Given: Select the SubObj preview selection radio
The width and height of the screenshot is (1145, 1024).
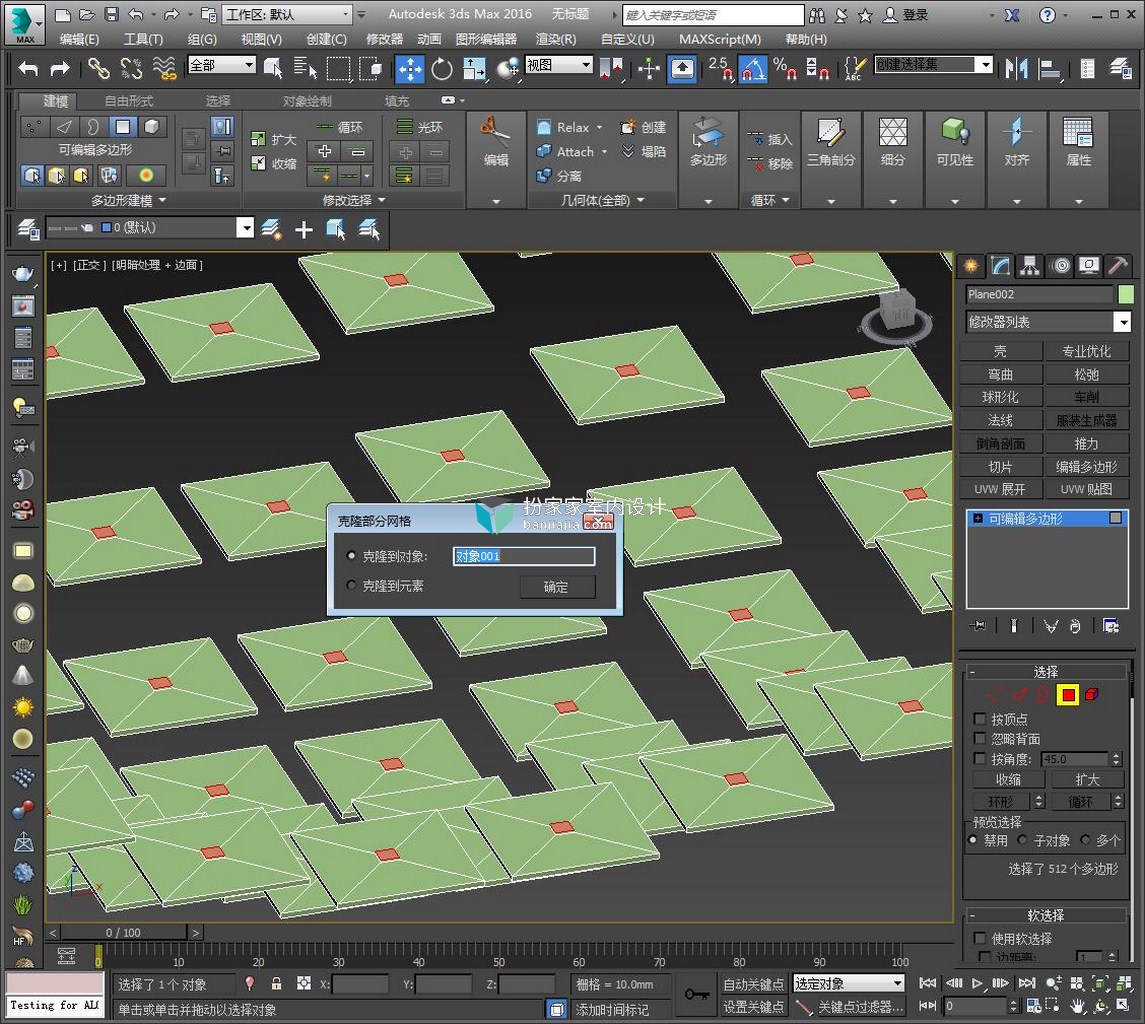Looking at the screenshot, I should [1022, 840].
